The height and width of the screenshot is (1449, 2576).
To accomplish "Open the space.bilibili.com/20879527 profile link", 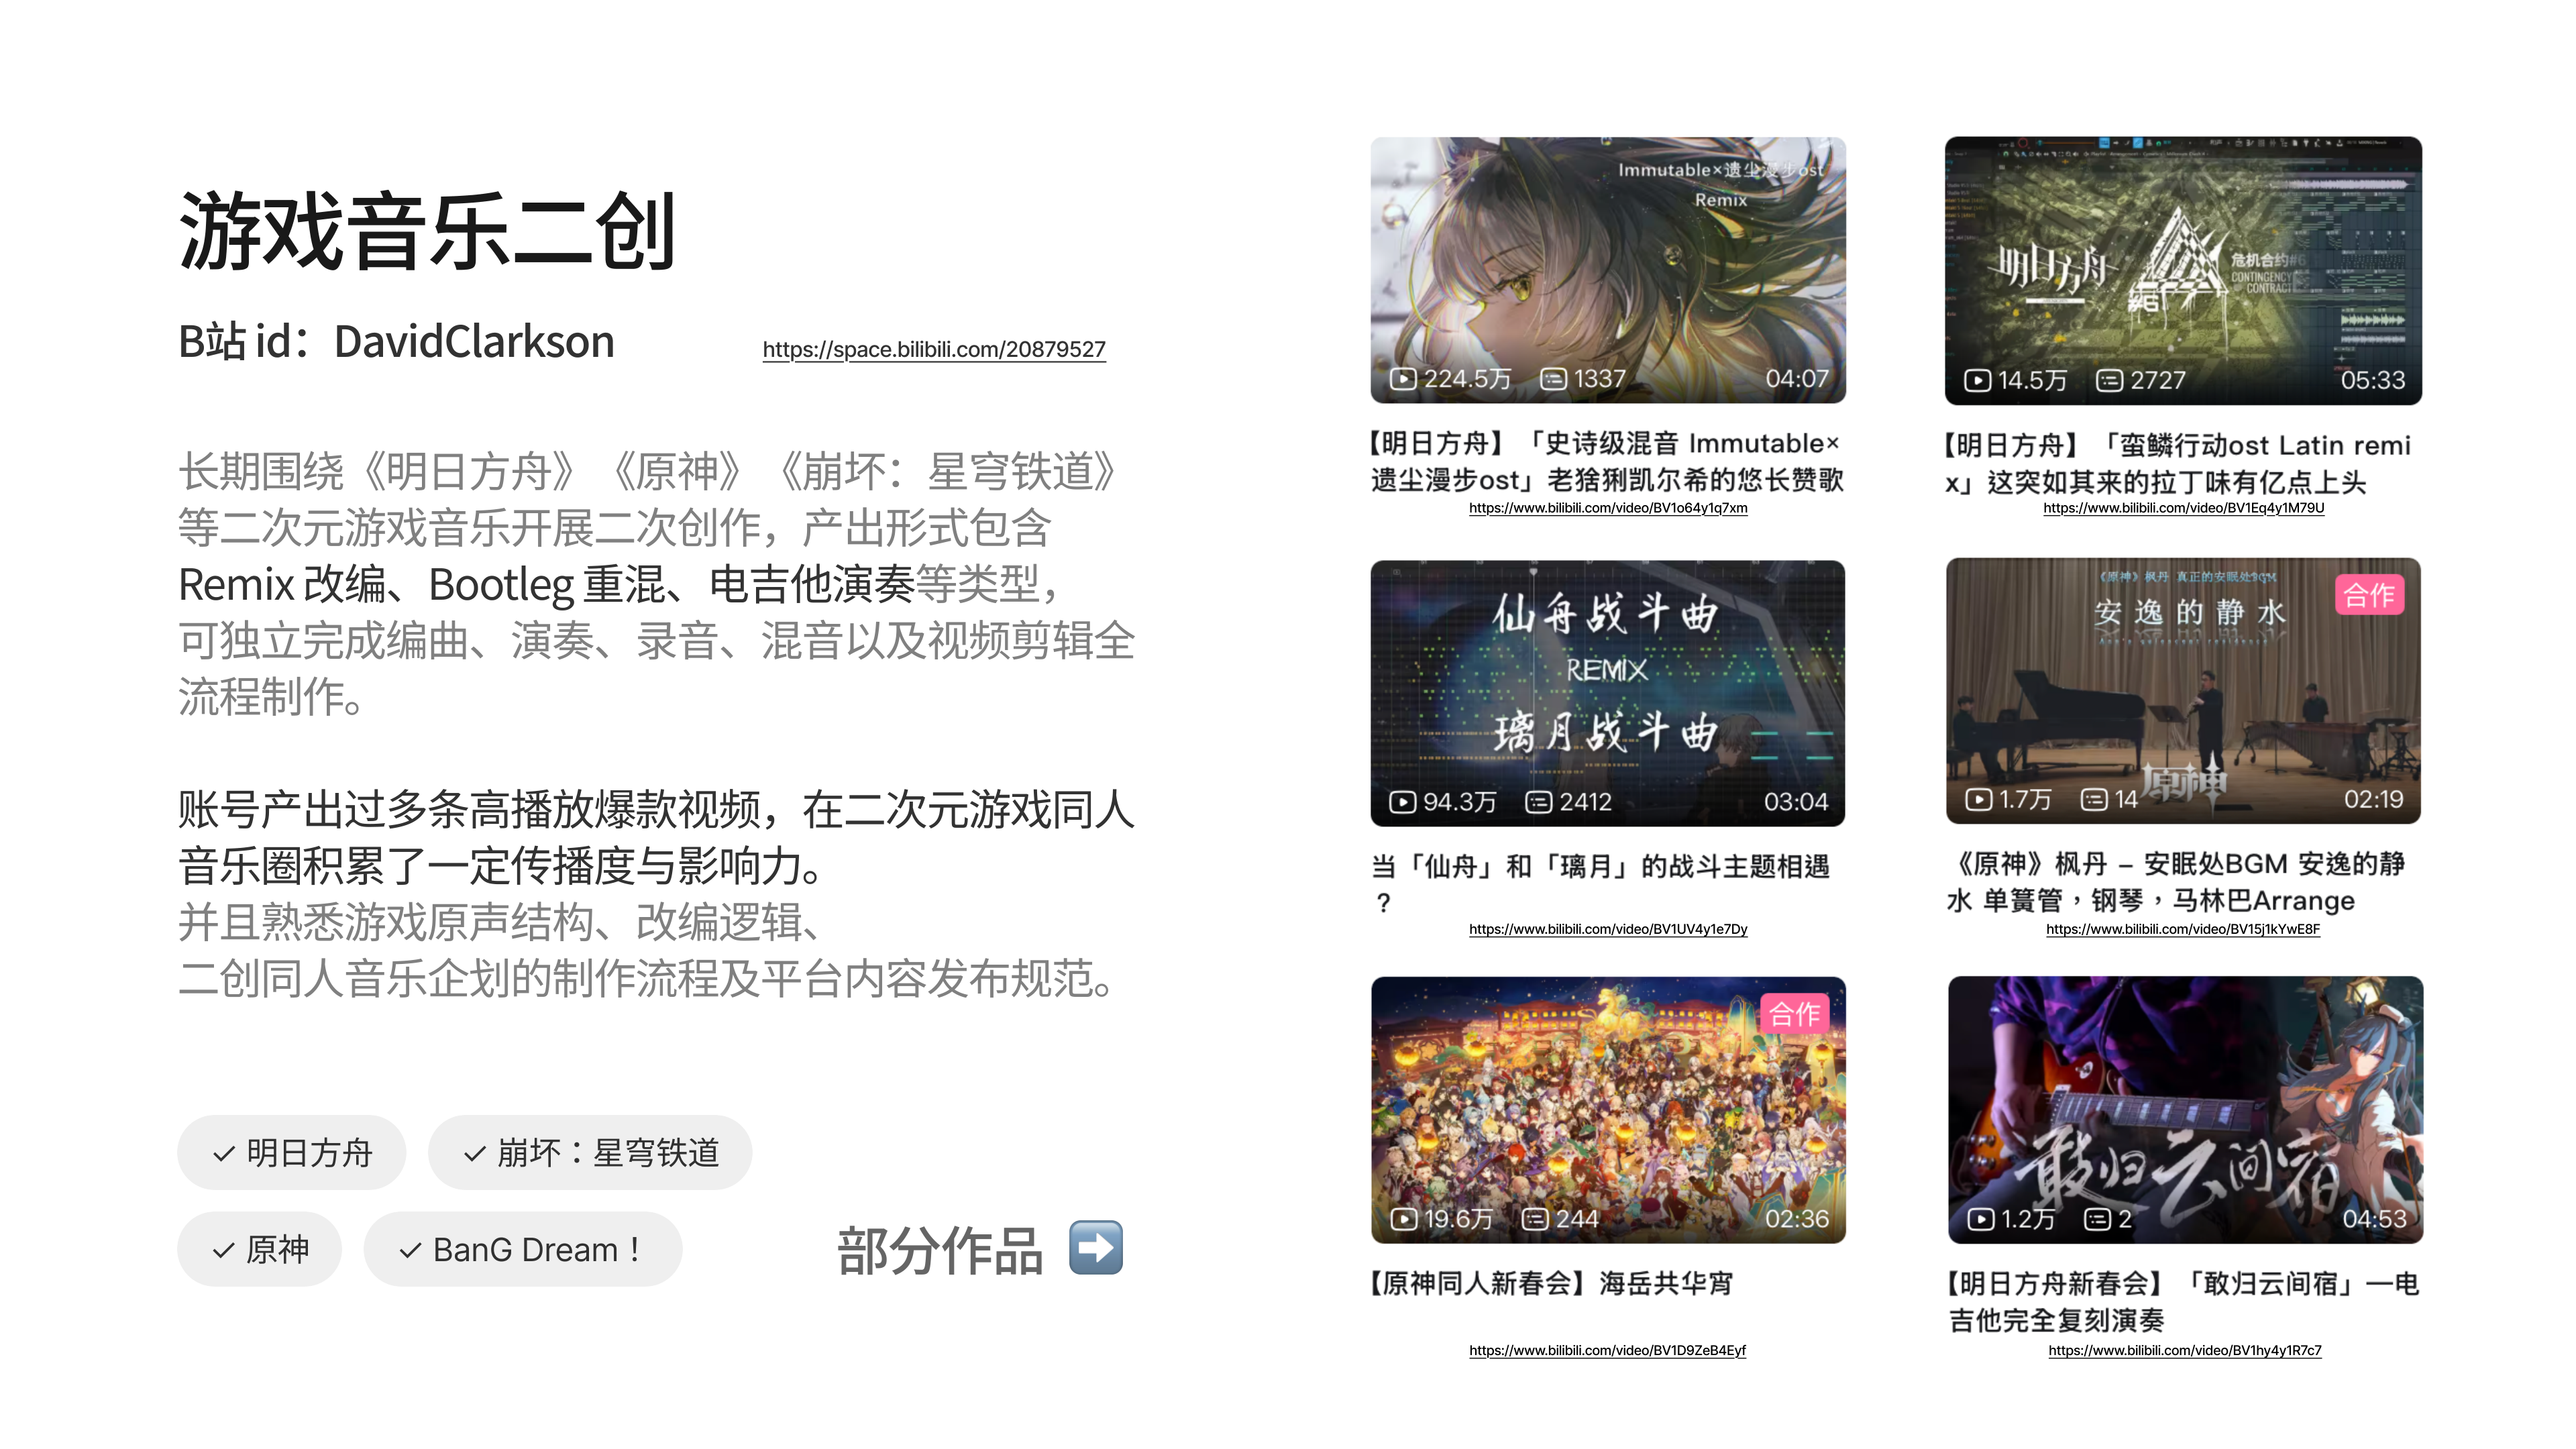I will (934, 349).
